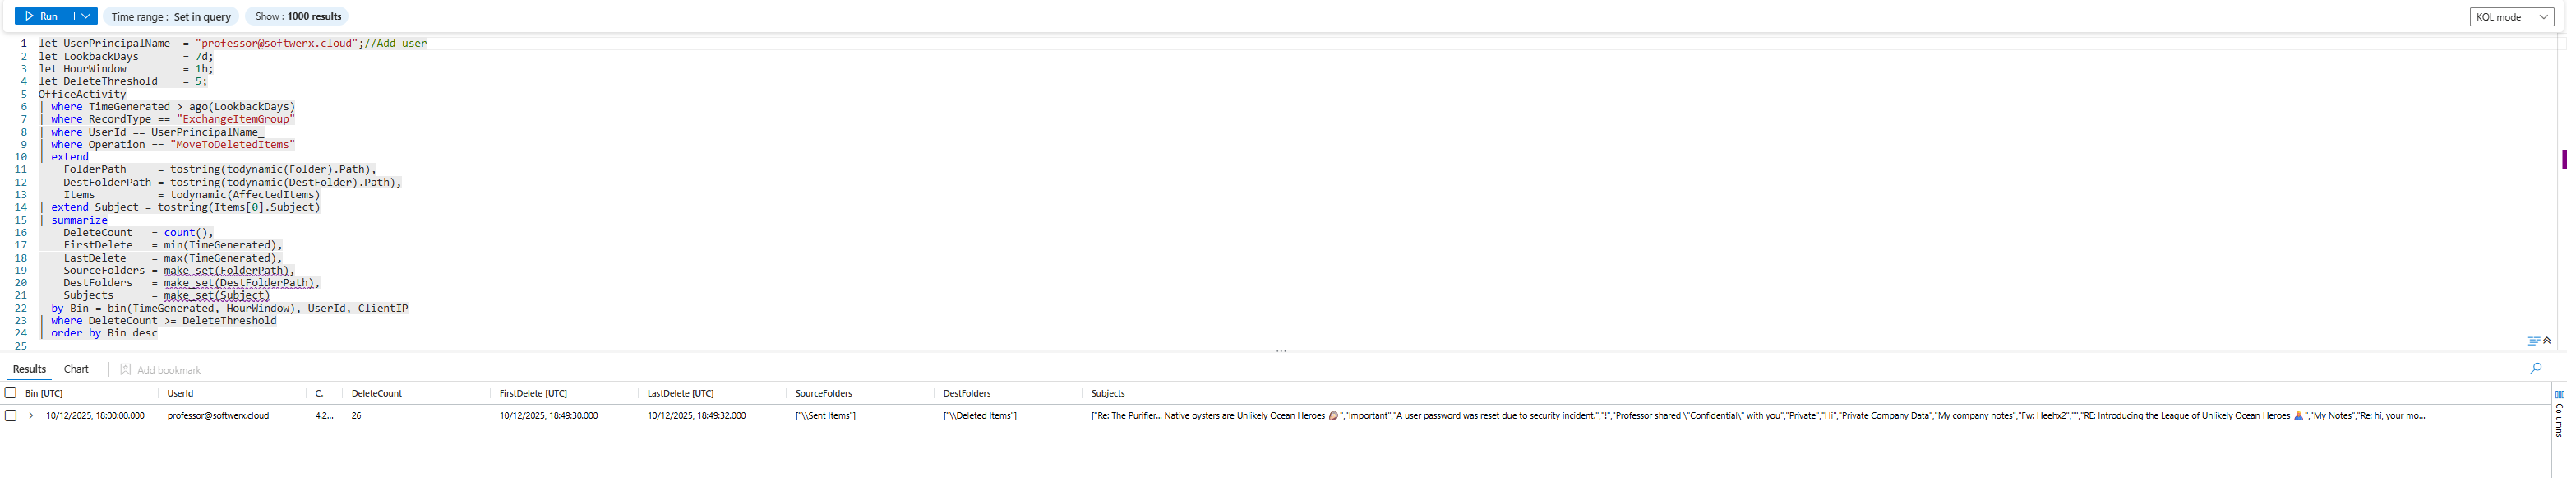Click the format query icon

tap(2532, 341)
